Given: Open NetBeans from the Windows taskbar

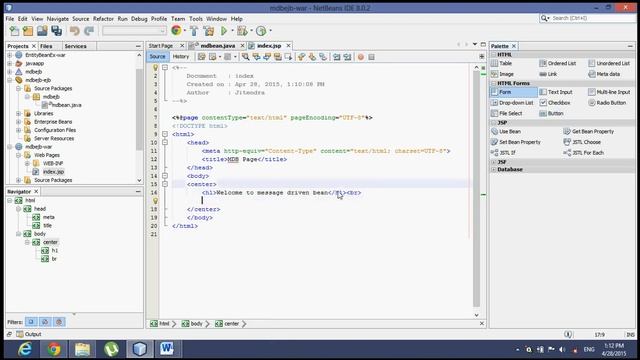Looking at the screenshot, I should click(140, 349).
